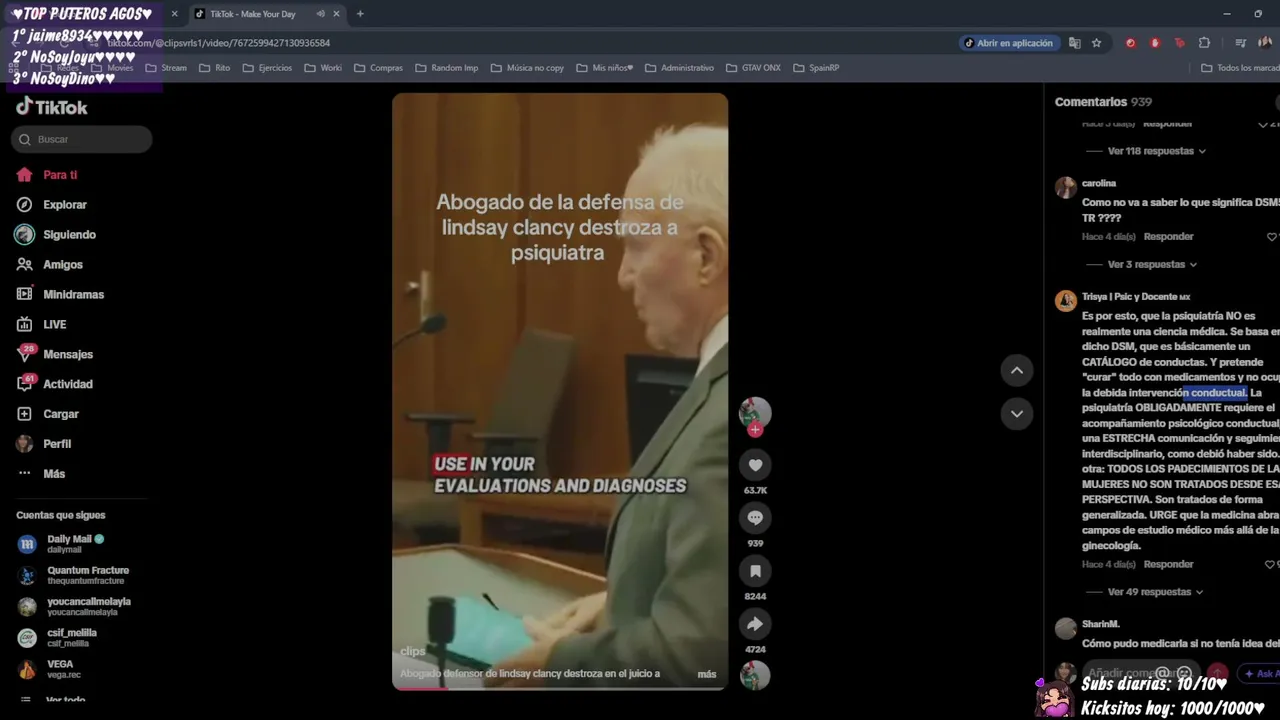Like the video with the heart icon
The height and width of the screenshot is (720, 1280).
[x=755, y=465]
